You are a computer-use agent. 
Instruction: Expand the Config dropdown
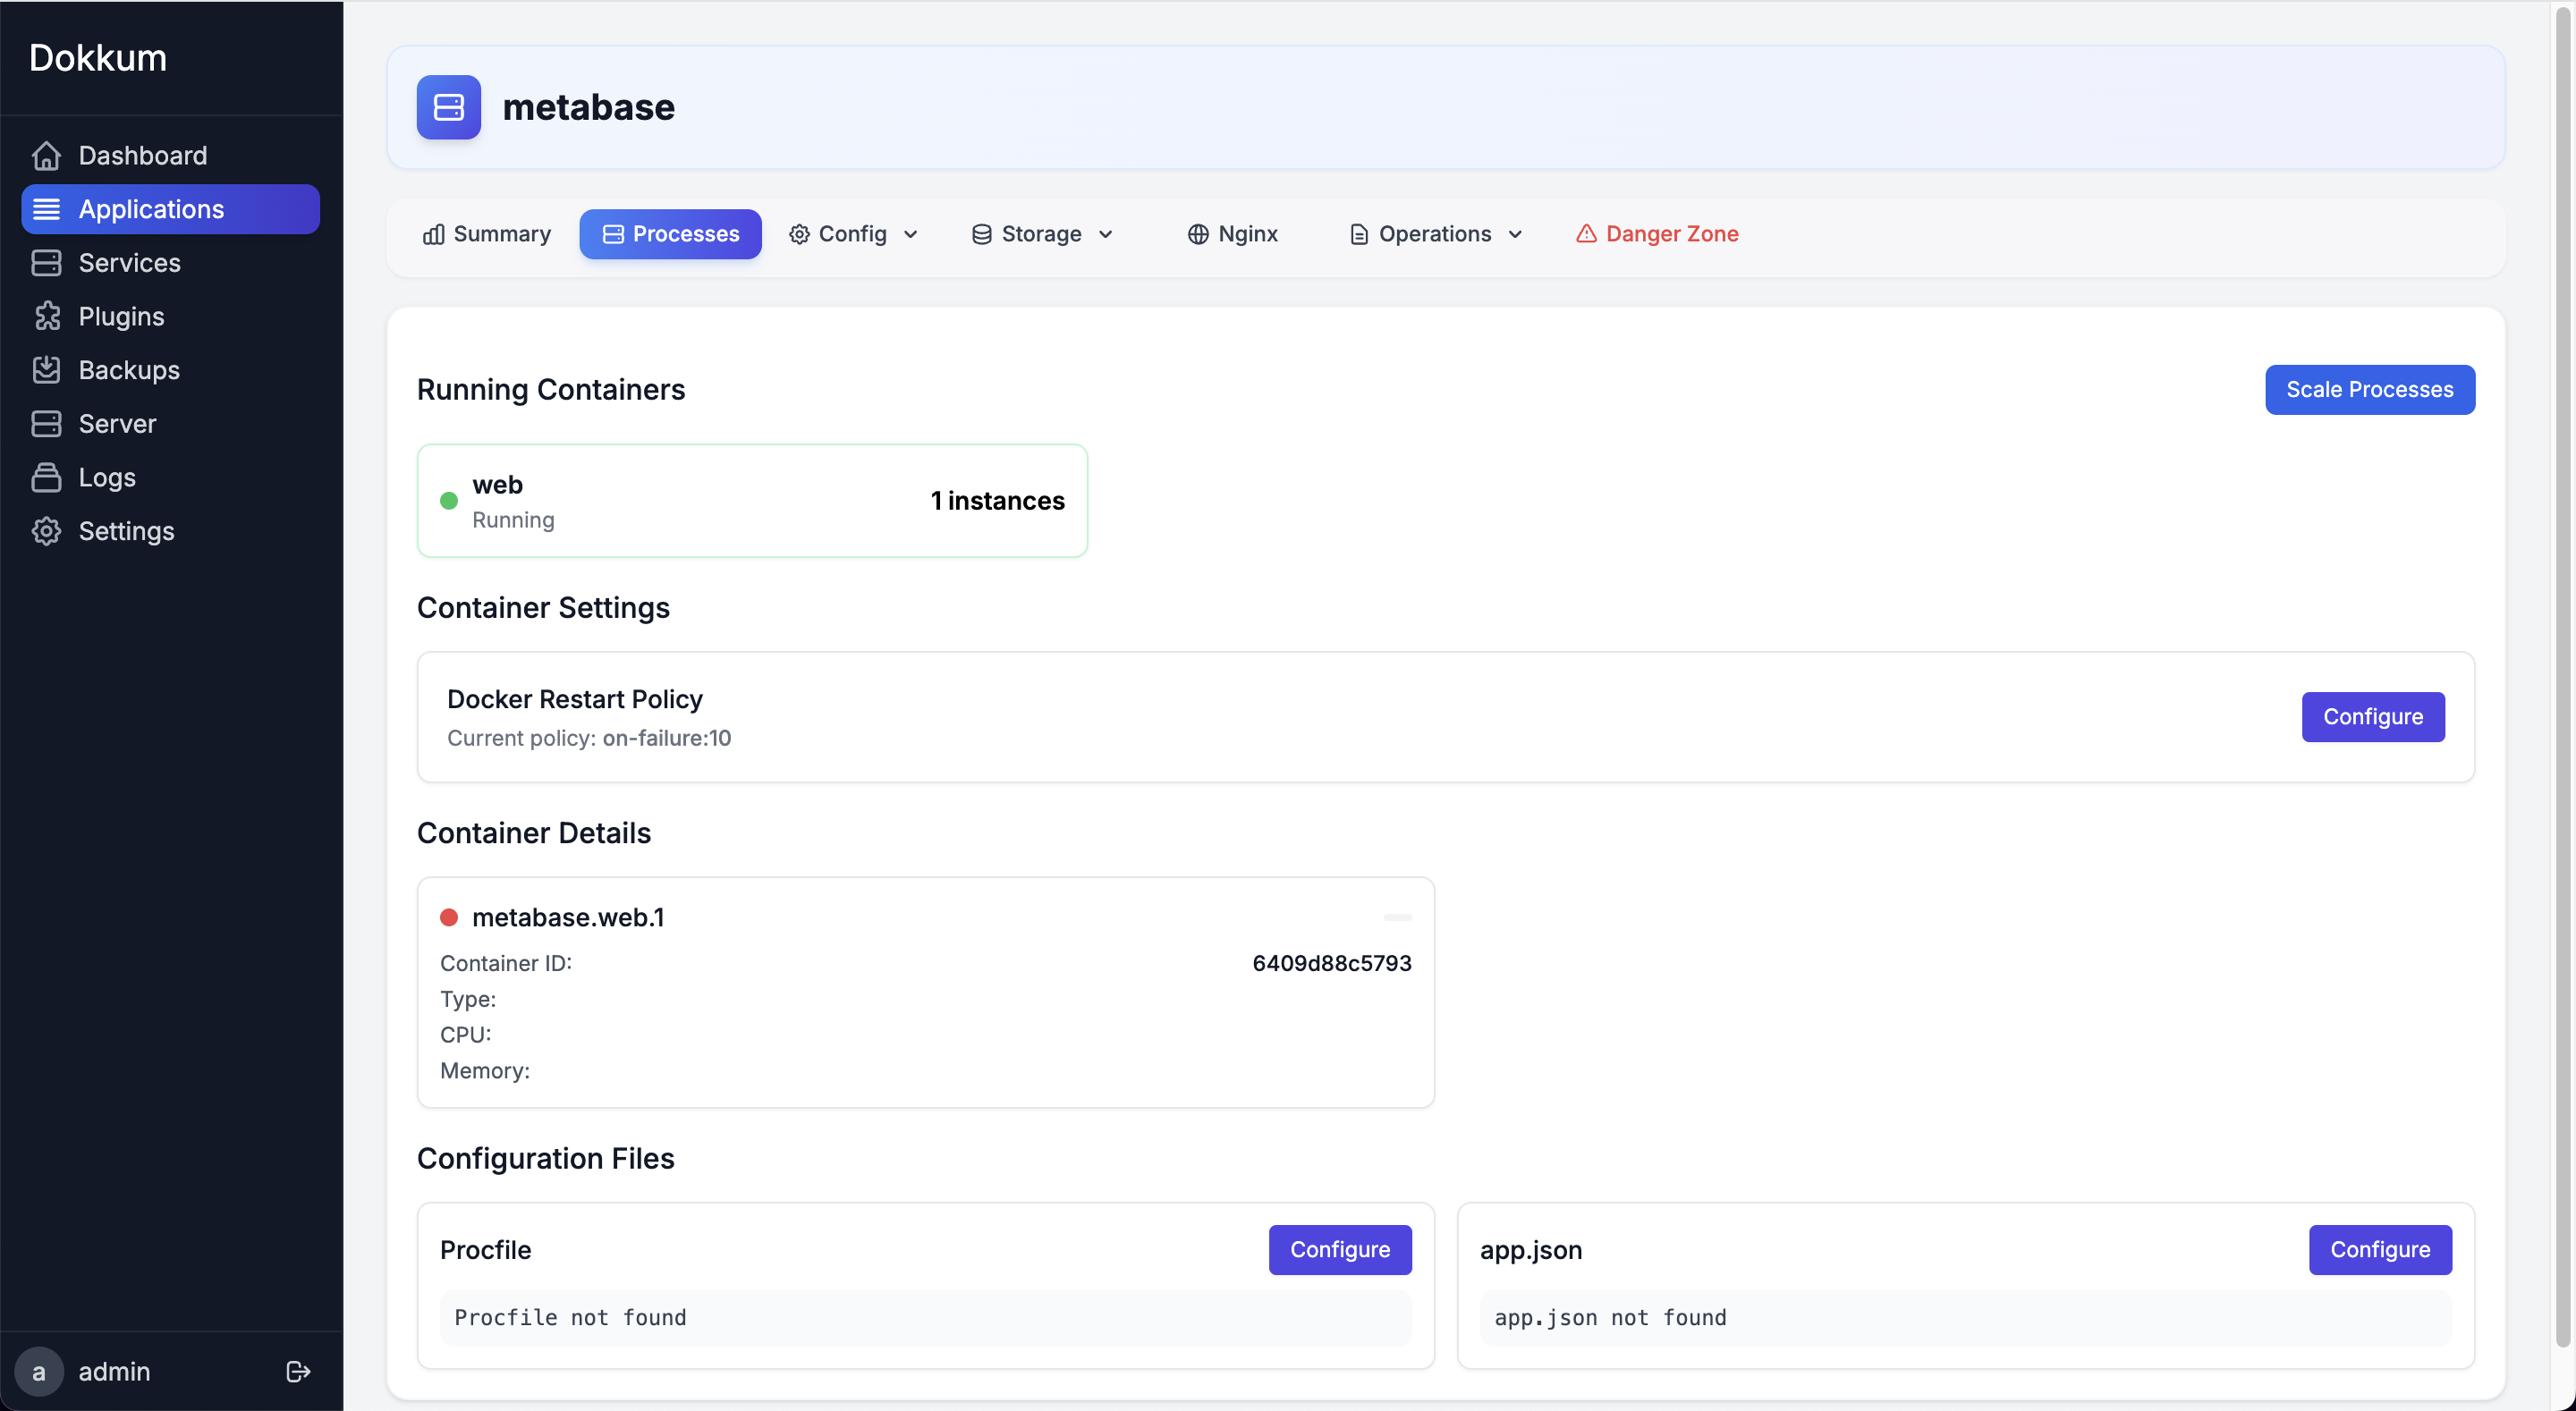pos(854,233)
